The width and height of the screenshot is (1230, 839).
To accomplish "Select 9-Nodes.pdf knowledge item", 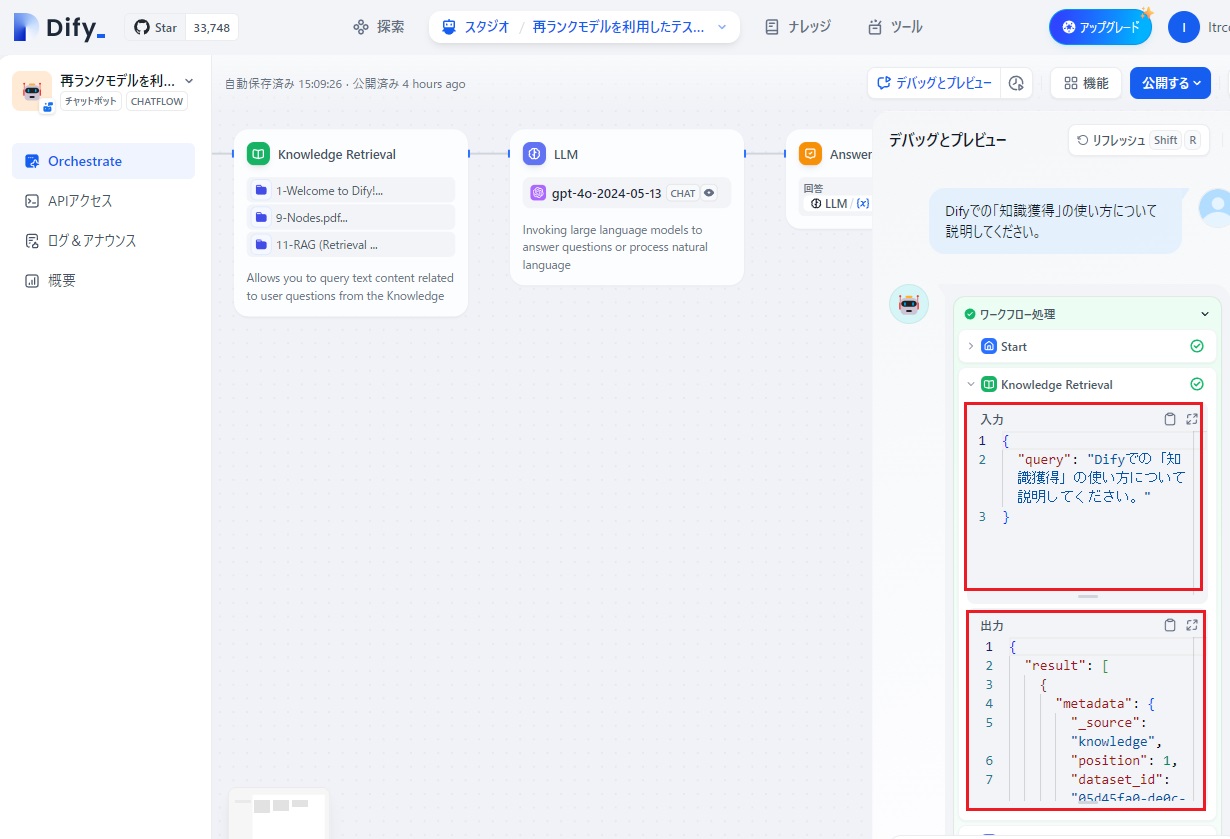I will [x=351, y=217].
